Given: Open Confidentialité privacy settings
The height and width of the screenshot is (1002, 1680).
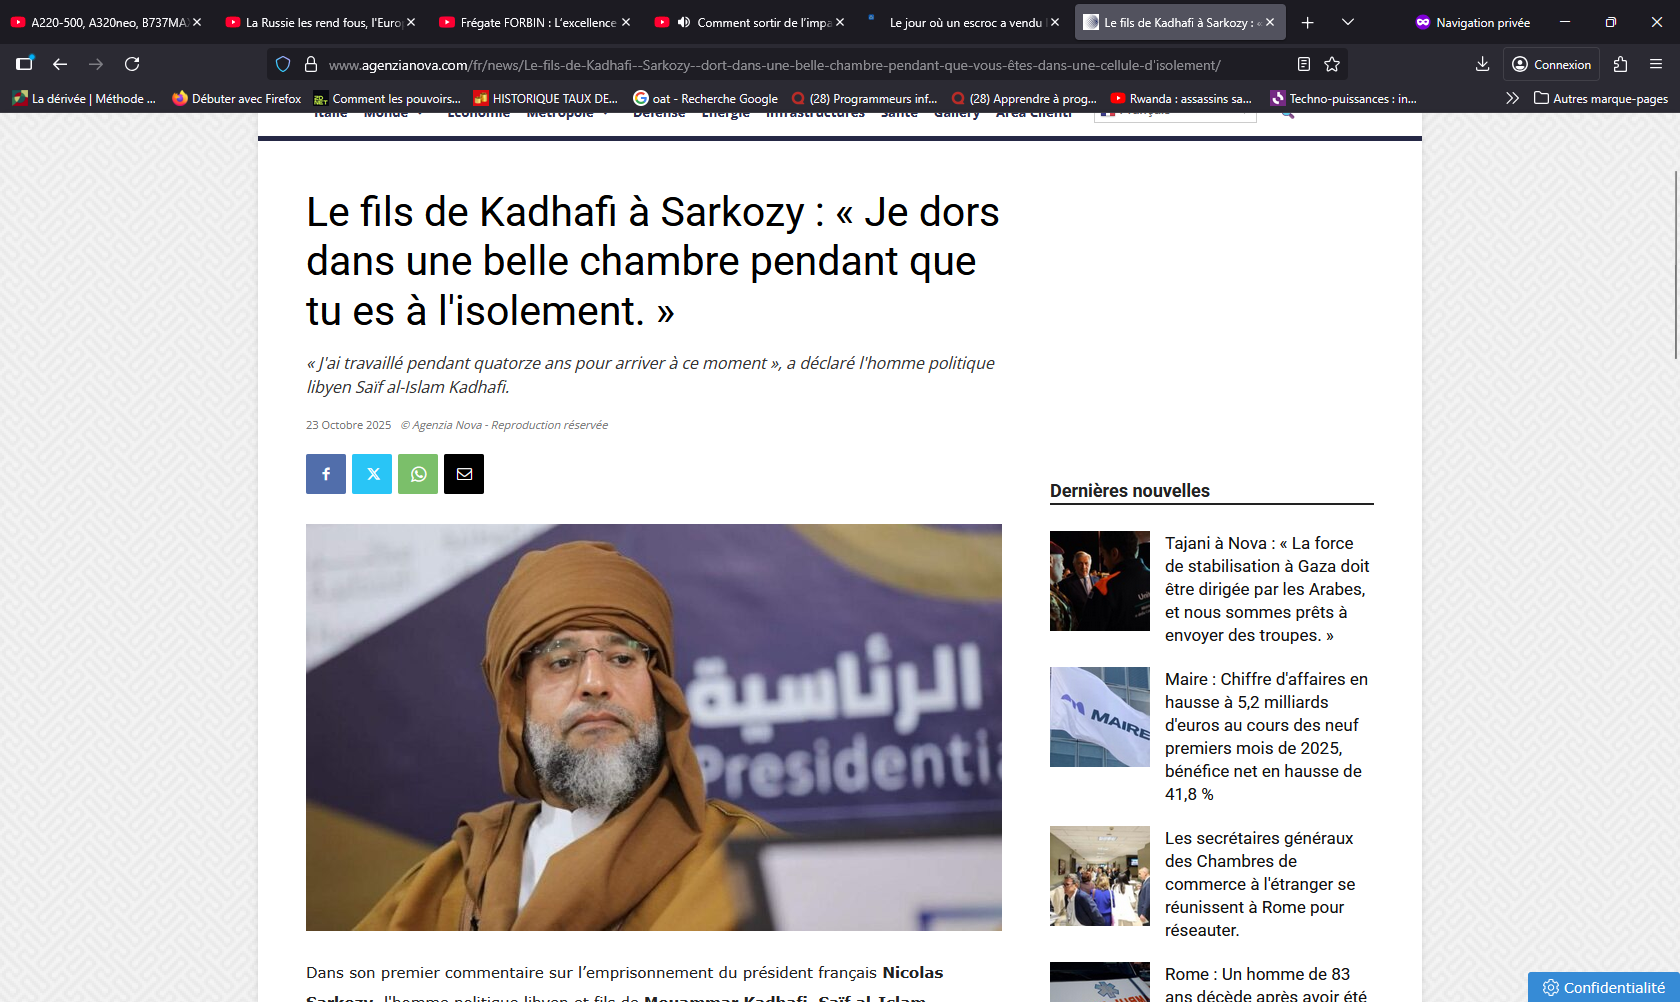Looking at the screenshot, I should 1604,987.
